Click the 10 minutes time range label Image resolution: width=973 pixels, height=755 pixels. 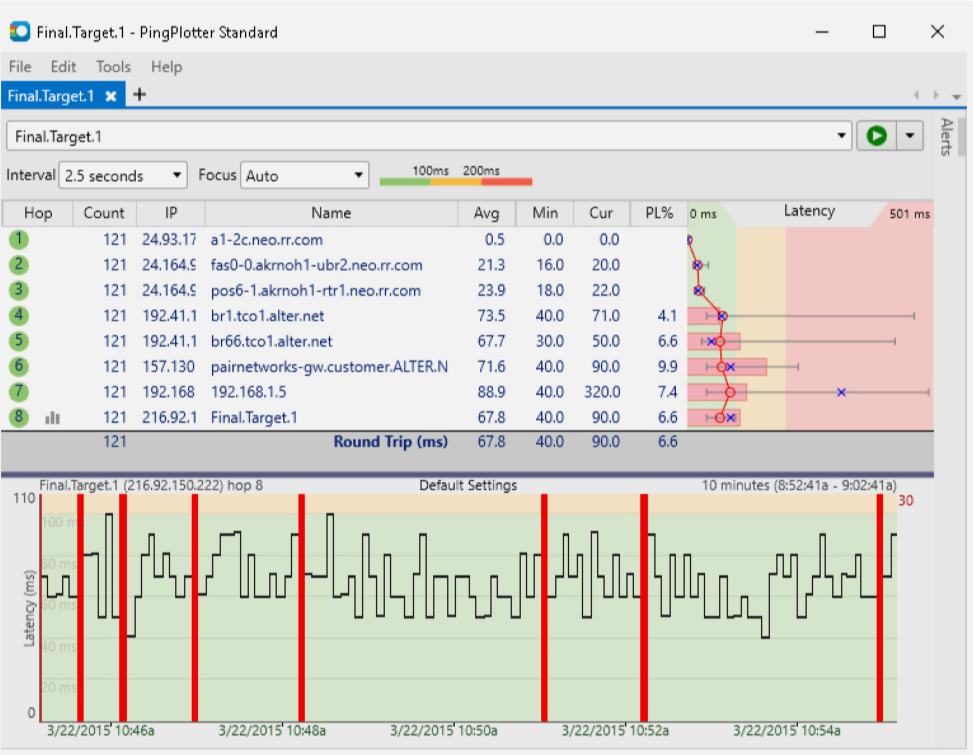click(799, 485)
